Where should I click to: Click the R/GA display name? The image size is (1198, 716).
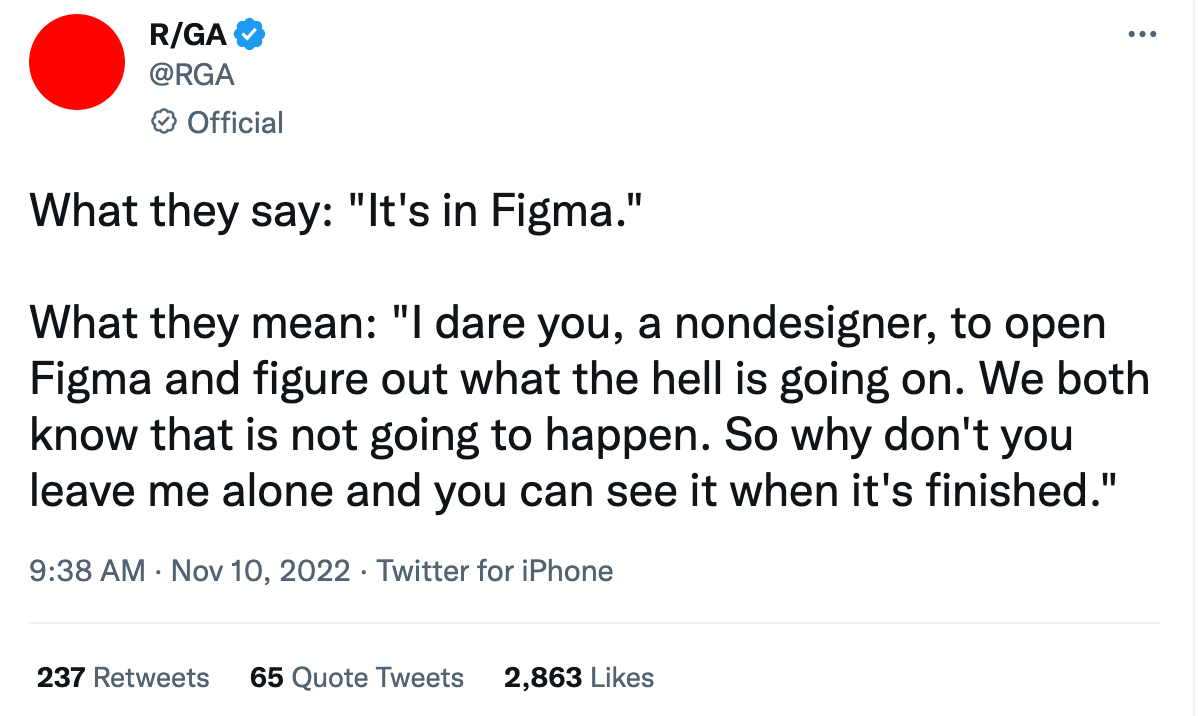click(186, 36)
